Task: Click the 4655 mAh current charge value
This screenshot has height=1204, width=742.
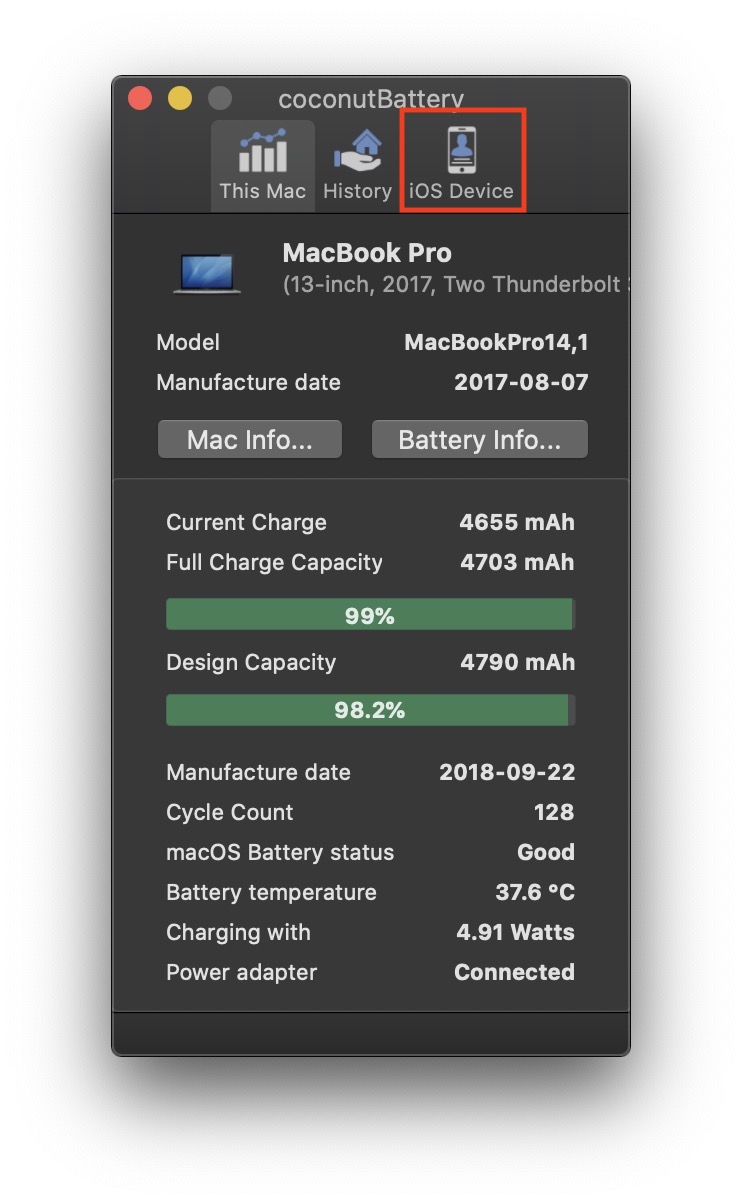Action: click(516, 523)
